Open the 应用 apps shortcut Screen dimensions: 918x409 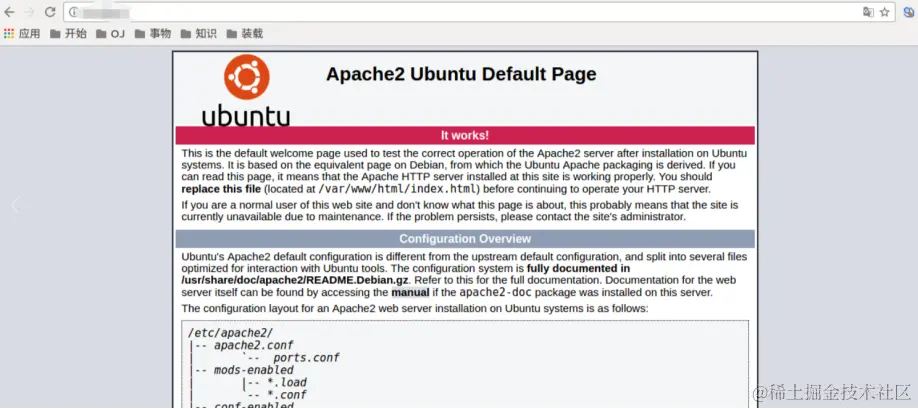coord(22,34)
